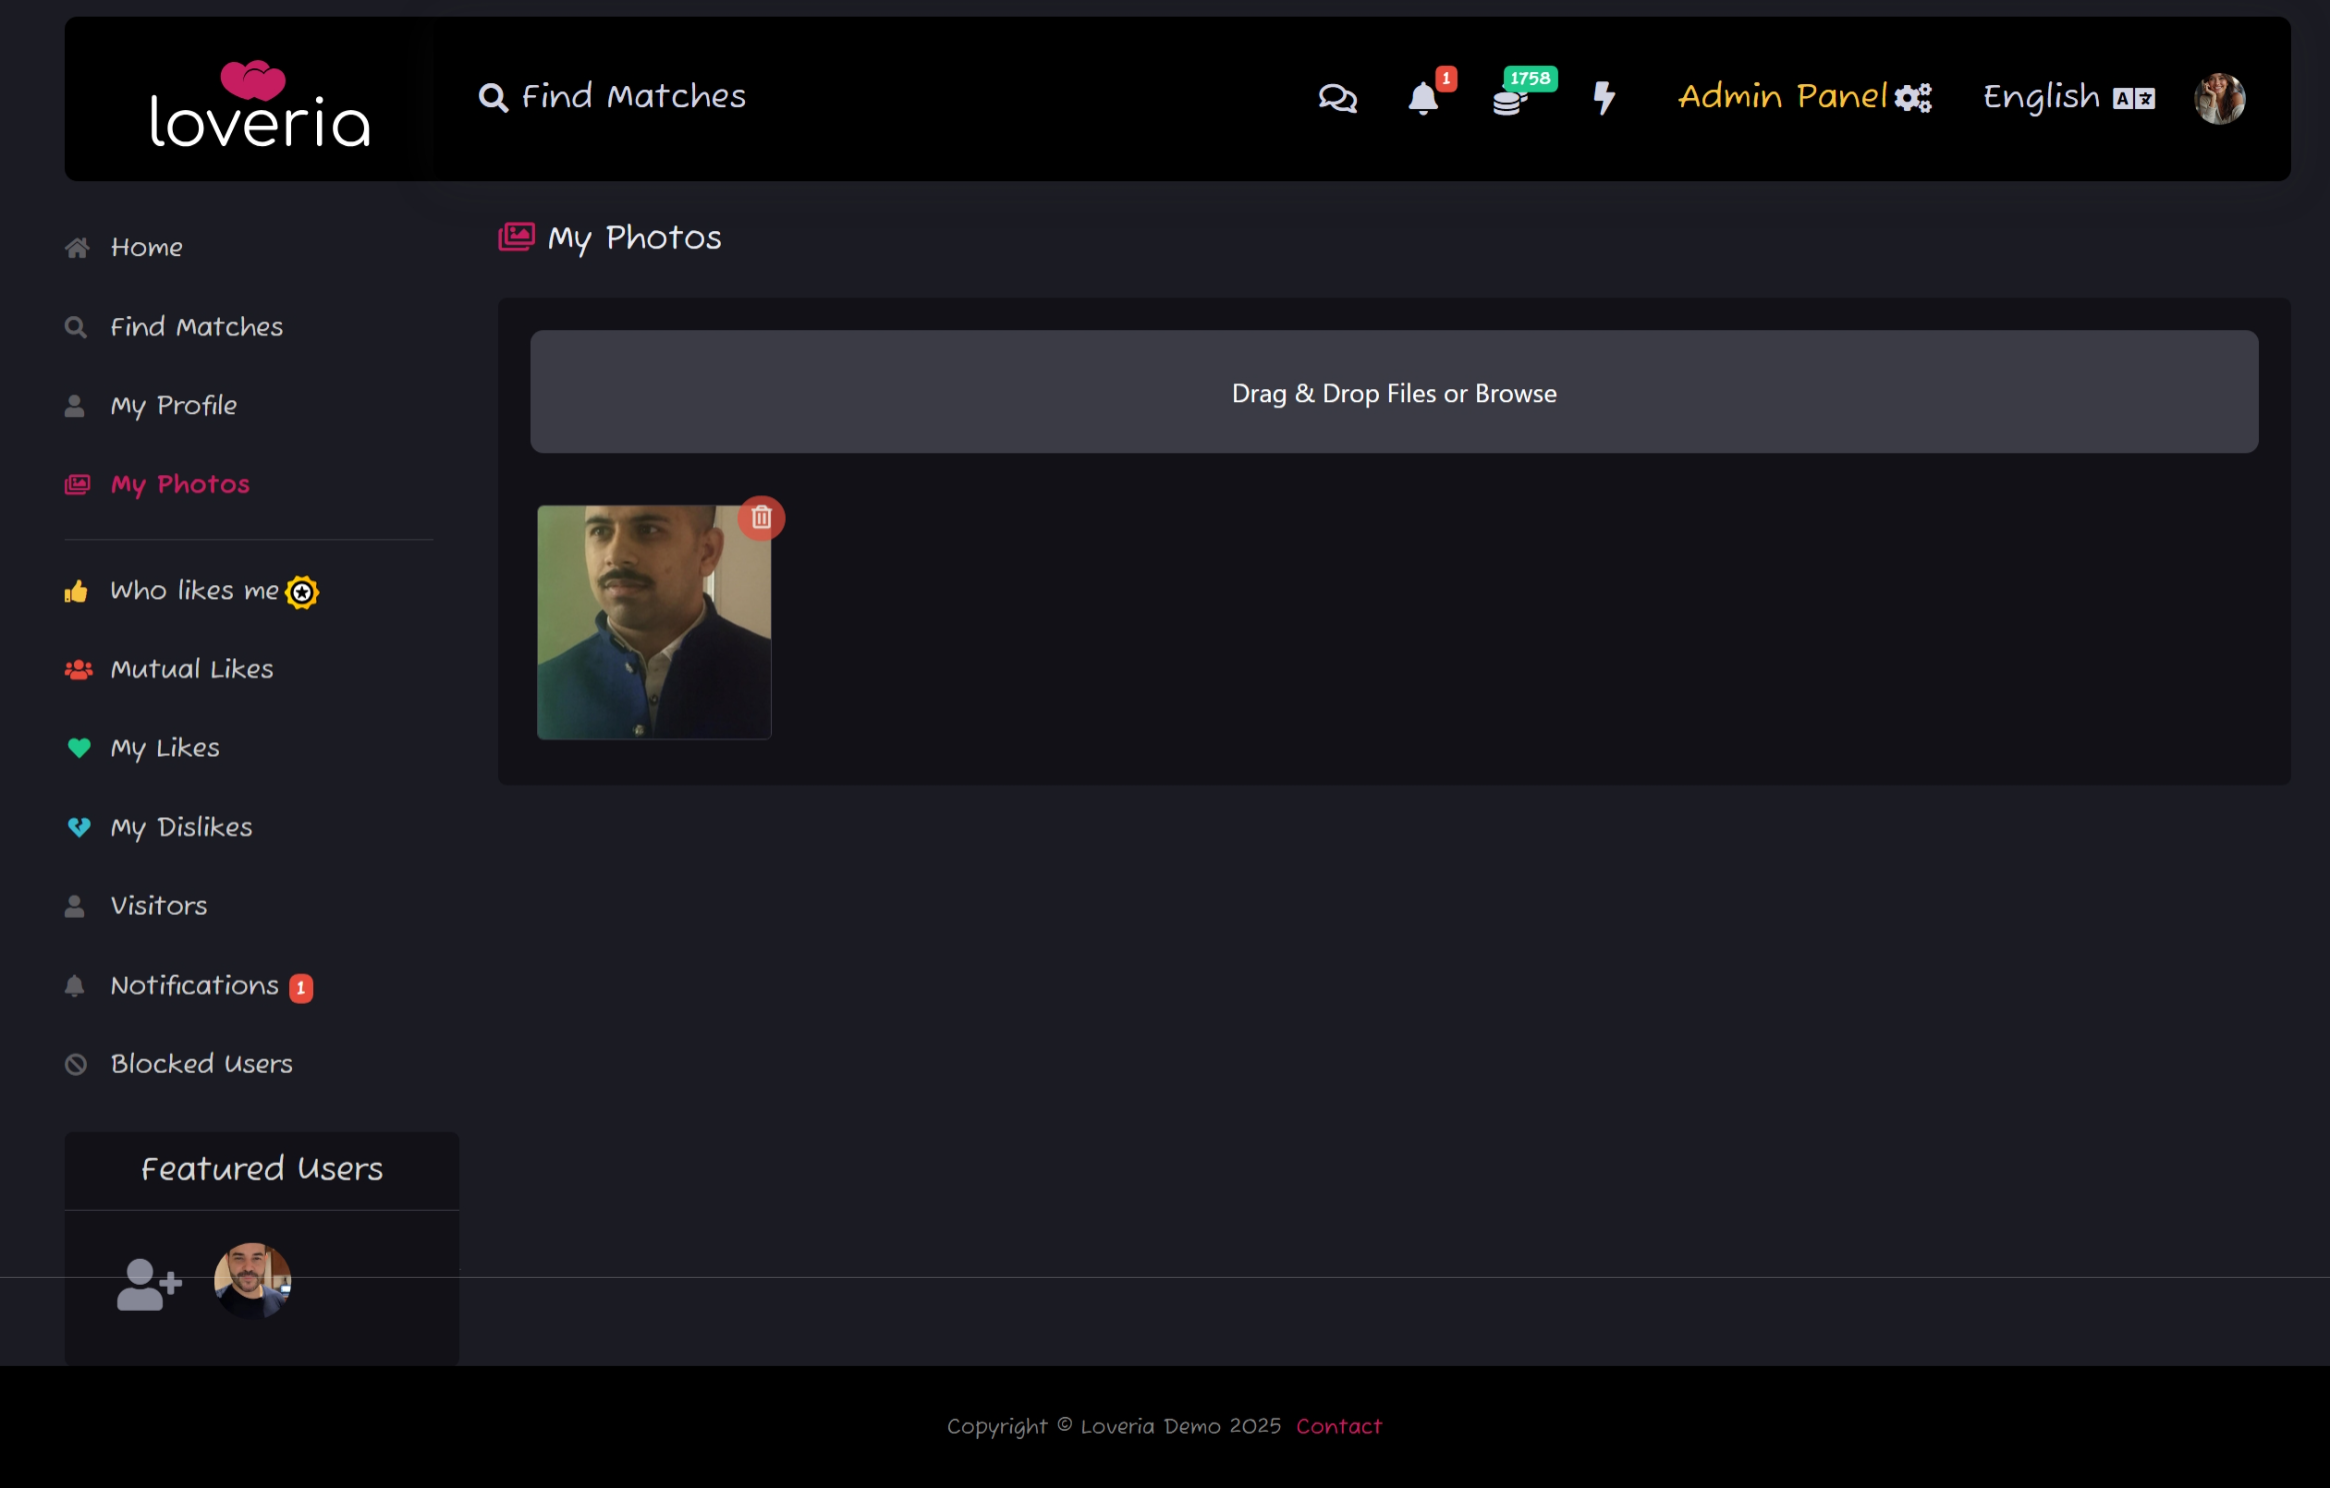Click the Blocked Users ban icon
2330x1488 pixels.
click(76, 1064)
